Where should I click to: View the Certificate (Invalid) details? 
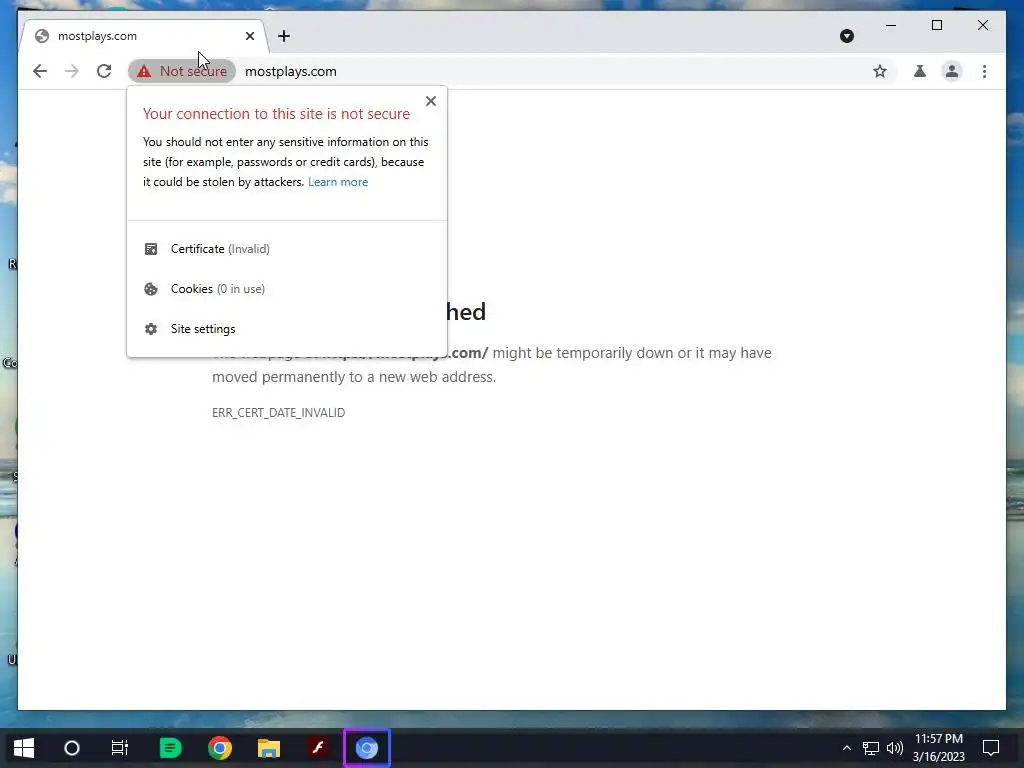pyautogui.click(x=287, y=249)
